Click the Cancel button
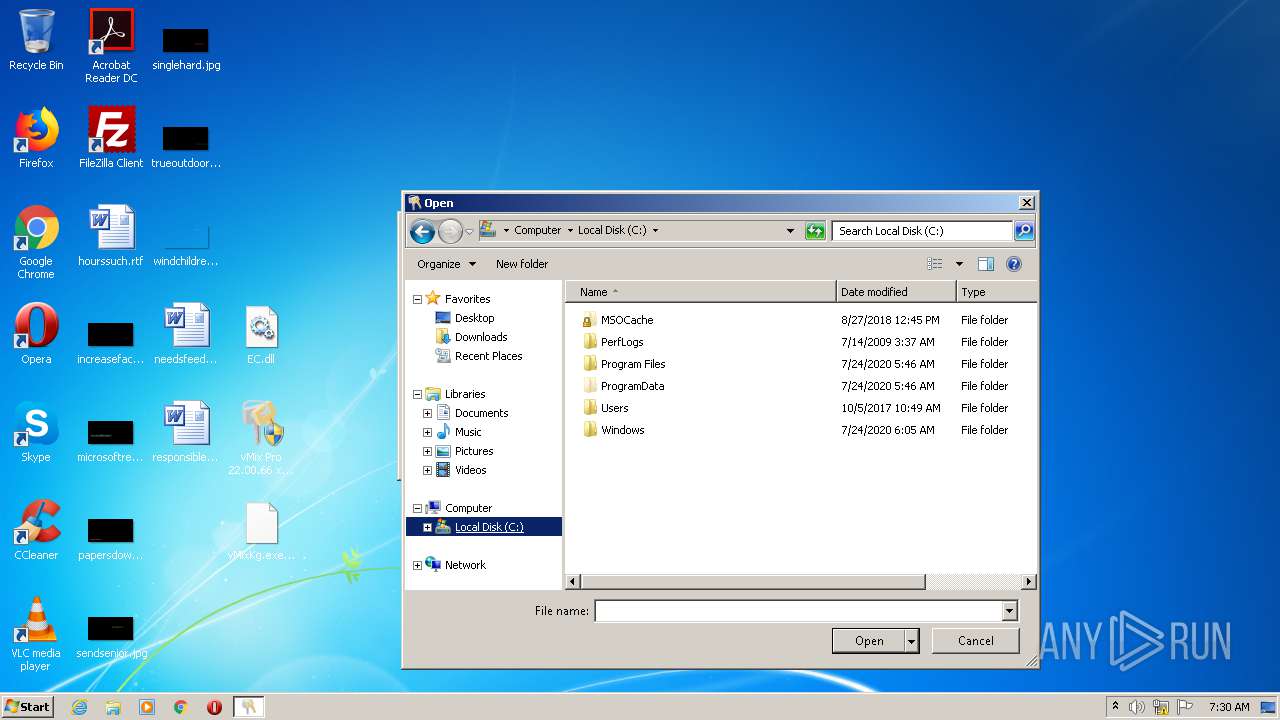 975,641
